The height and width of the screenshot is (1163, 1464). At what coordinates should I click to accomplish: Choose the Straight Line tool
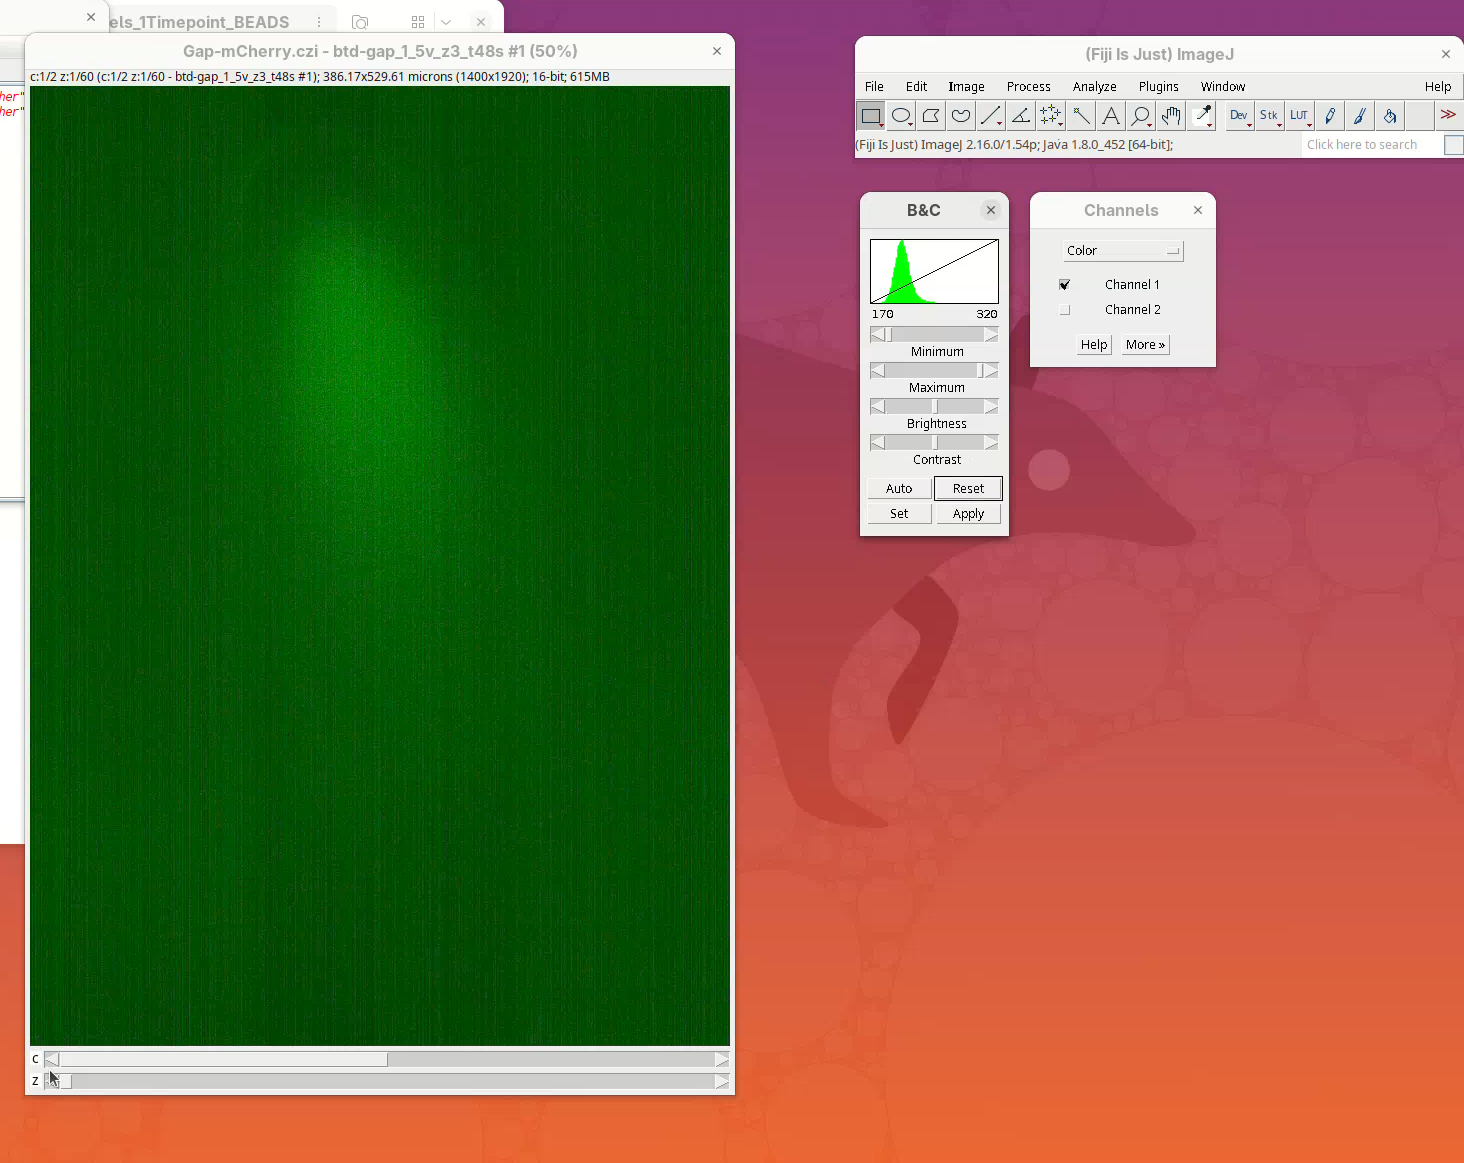pyautogui.click(x=991, y=116)
